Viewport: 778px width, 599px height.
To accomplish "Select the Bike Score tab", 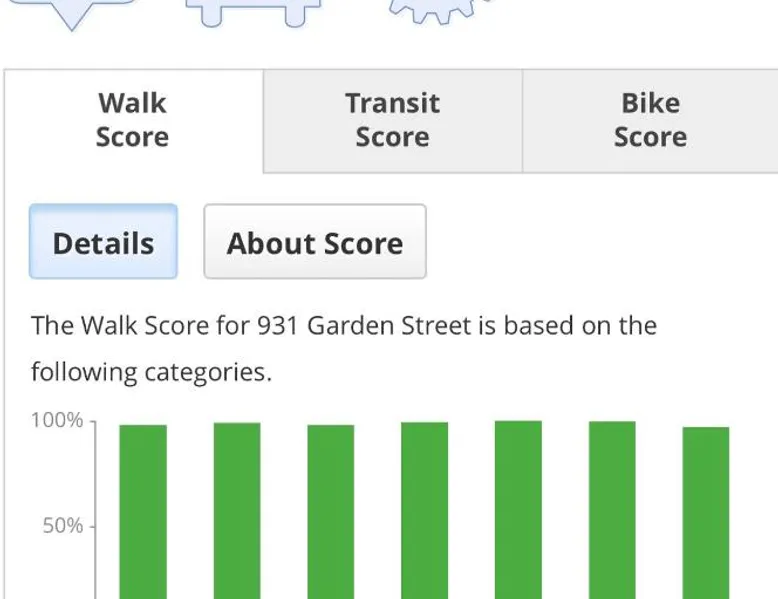I will pos(650,120).
